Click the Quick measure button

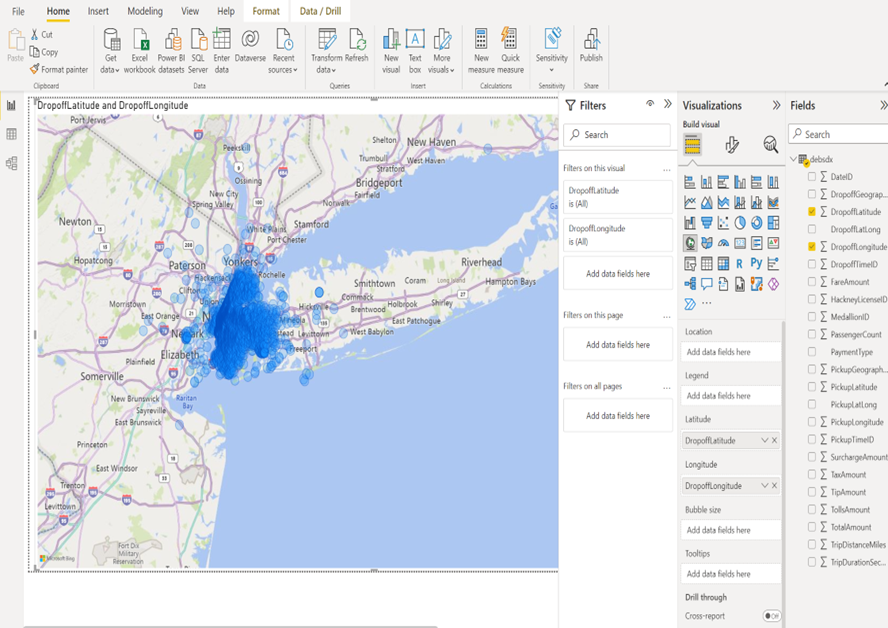510,51
